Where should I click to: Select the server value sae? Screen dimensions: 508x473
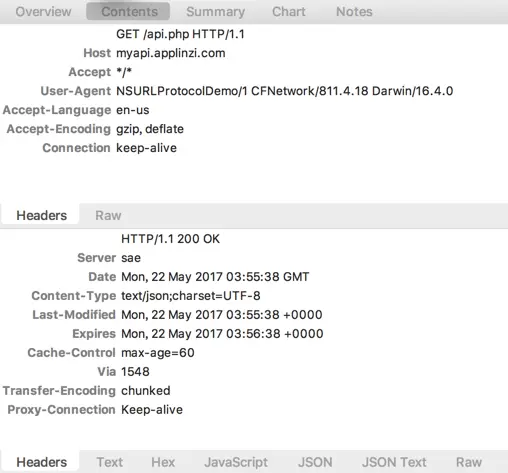click(131, 258)
